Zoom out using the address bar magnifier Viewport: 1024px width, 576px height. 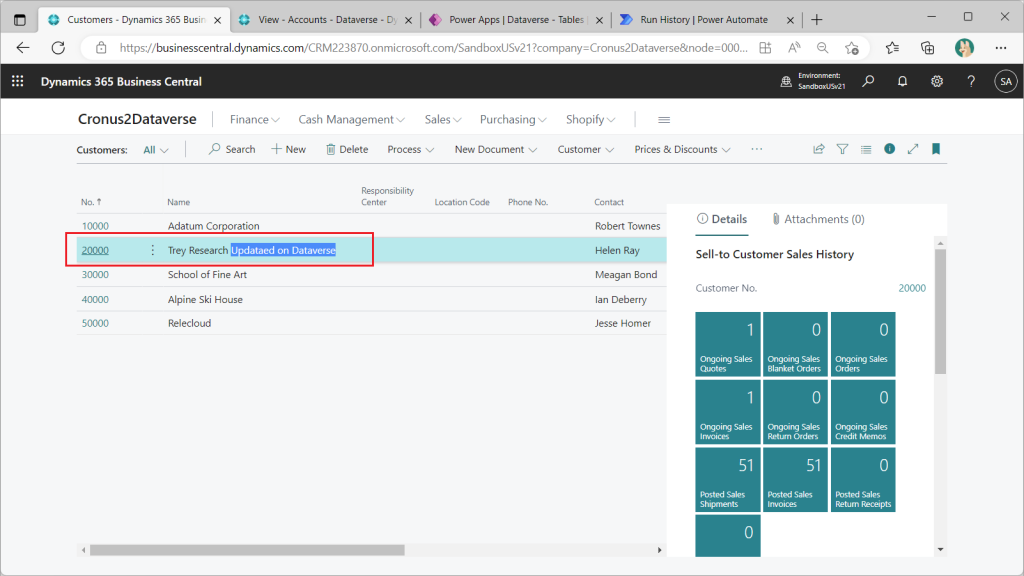pyautogui.click(x=822, y=48)
